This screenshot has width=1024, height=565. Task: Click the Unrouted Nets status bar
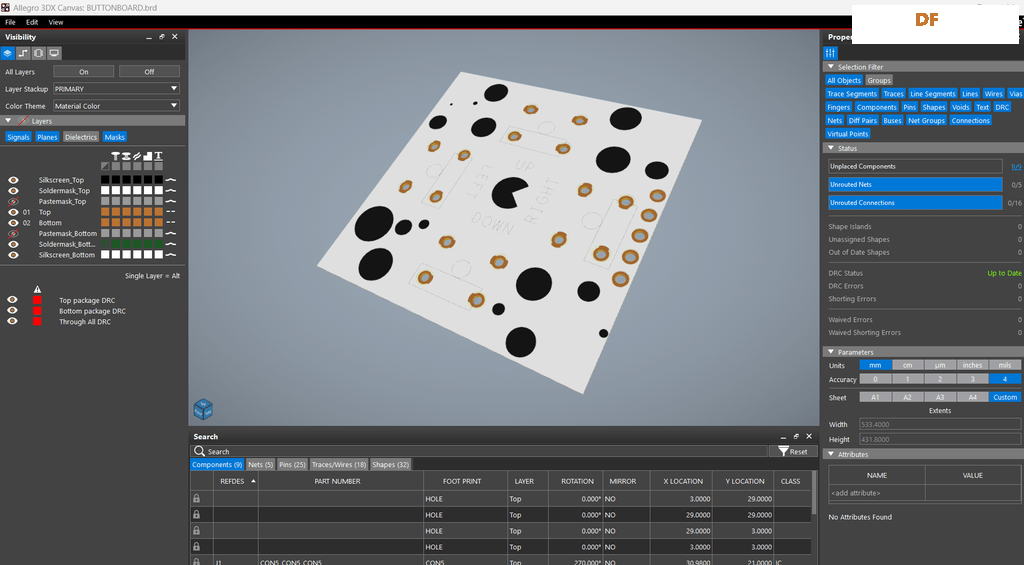point(915,185)
